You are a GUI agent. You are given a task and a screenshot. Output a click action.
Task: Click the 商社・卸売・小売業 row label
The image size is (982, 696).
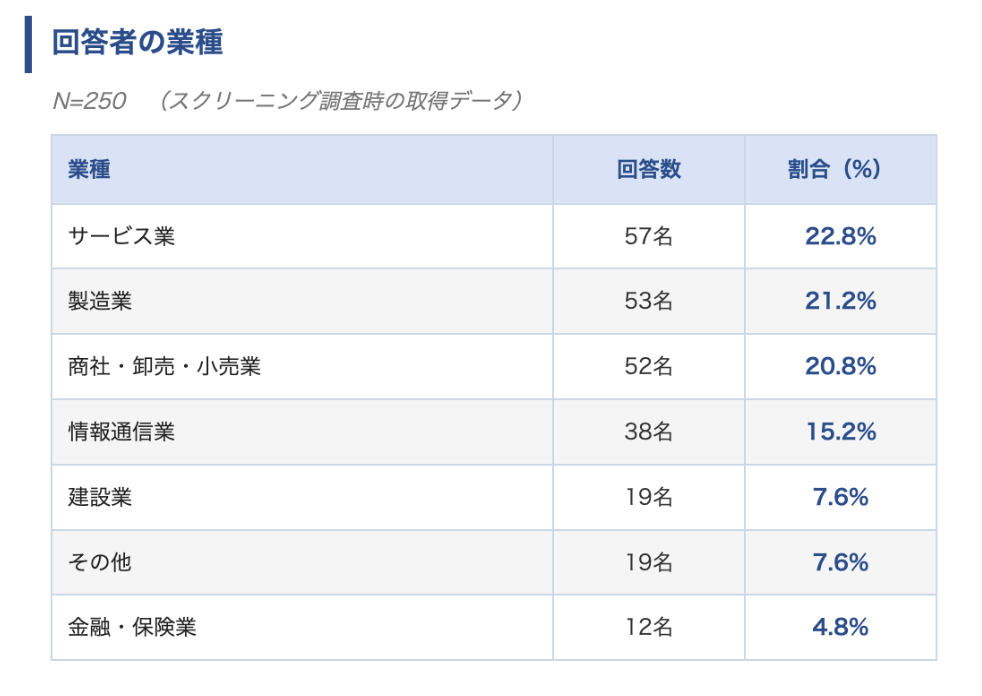click(164, 367)
